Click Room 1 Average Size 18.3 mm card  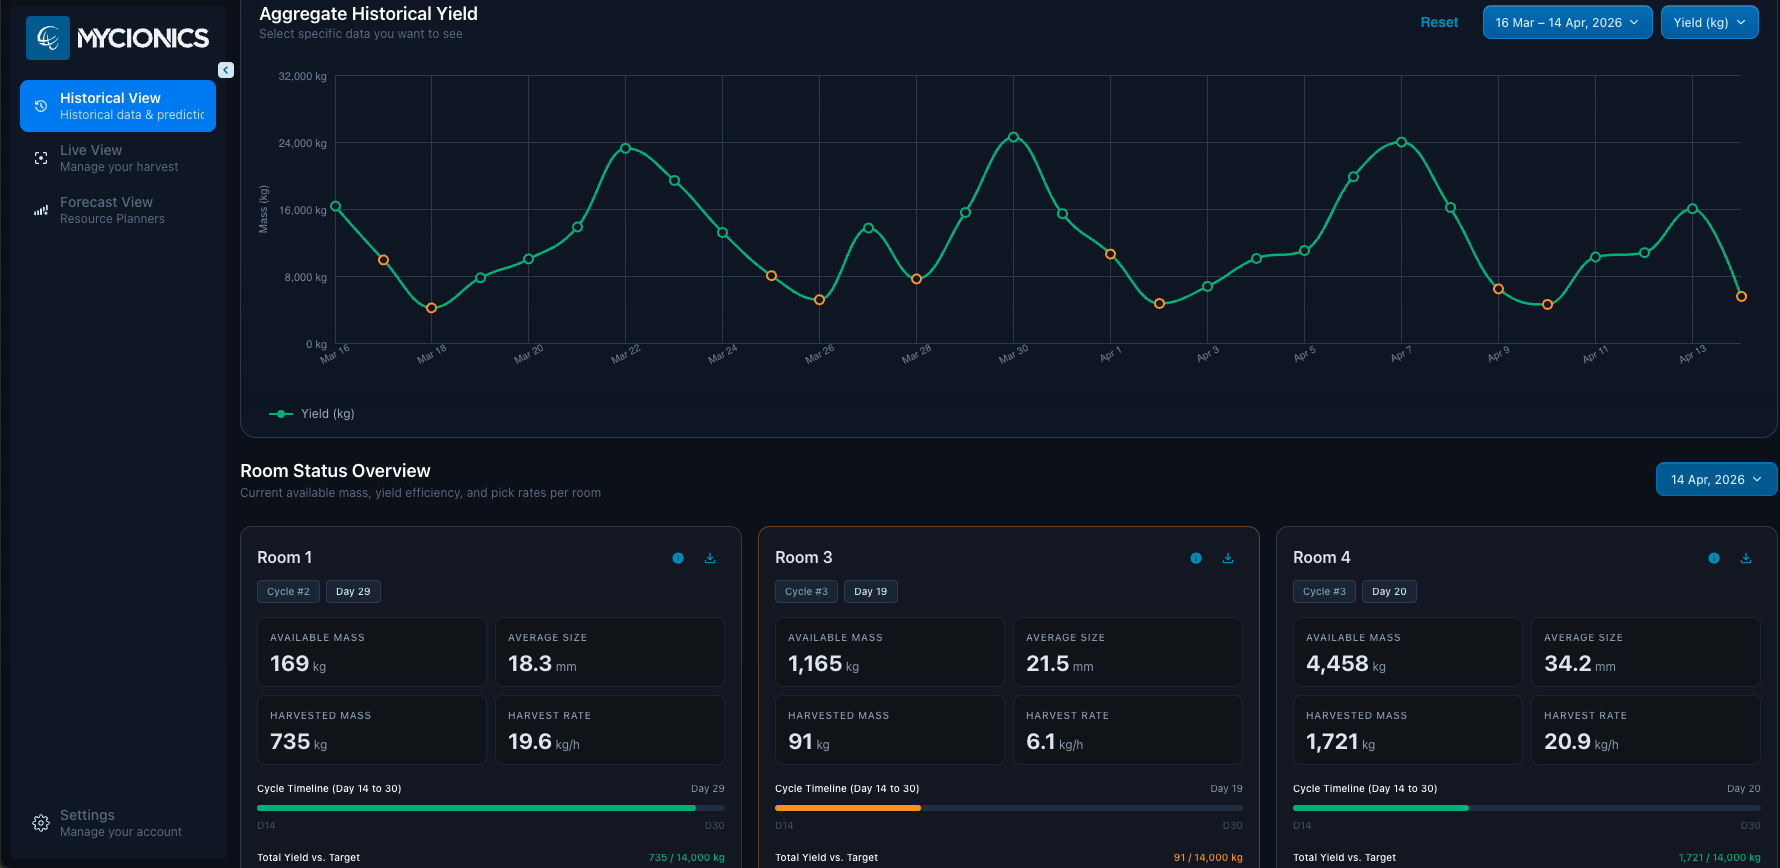click(x=610, y=652)
